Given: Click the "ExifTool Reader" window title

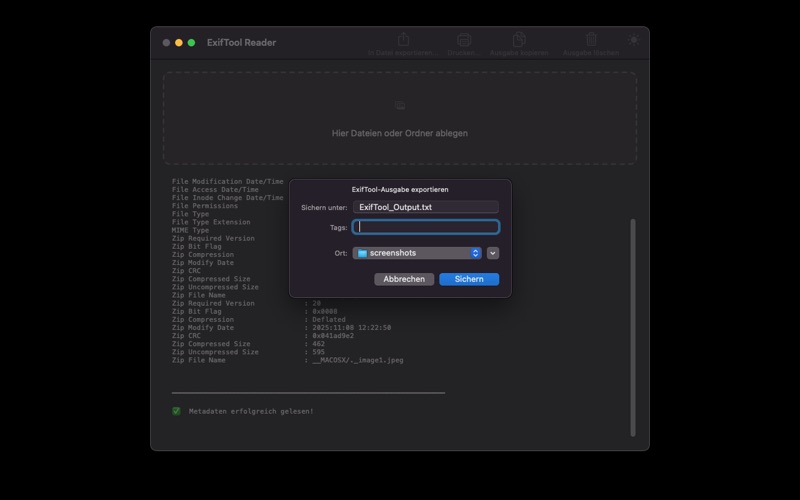Looking at the screenshot, I should click(x=241, y=43).
